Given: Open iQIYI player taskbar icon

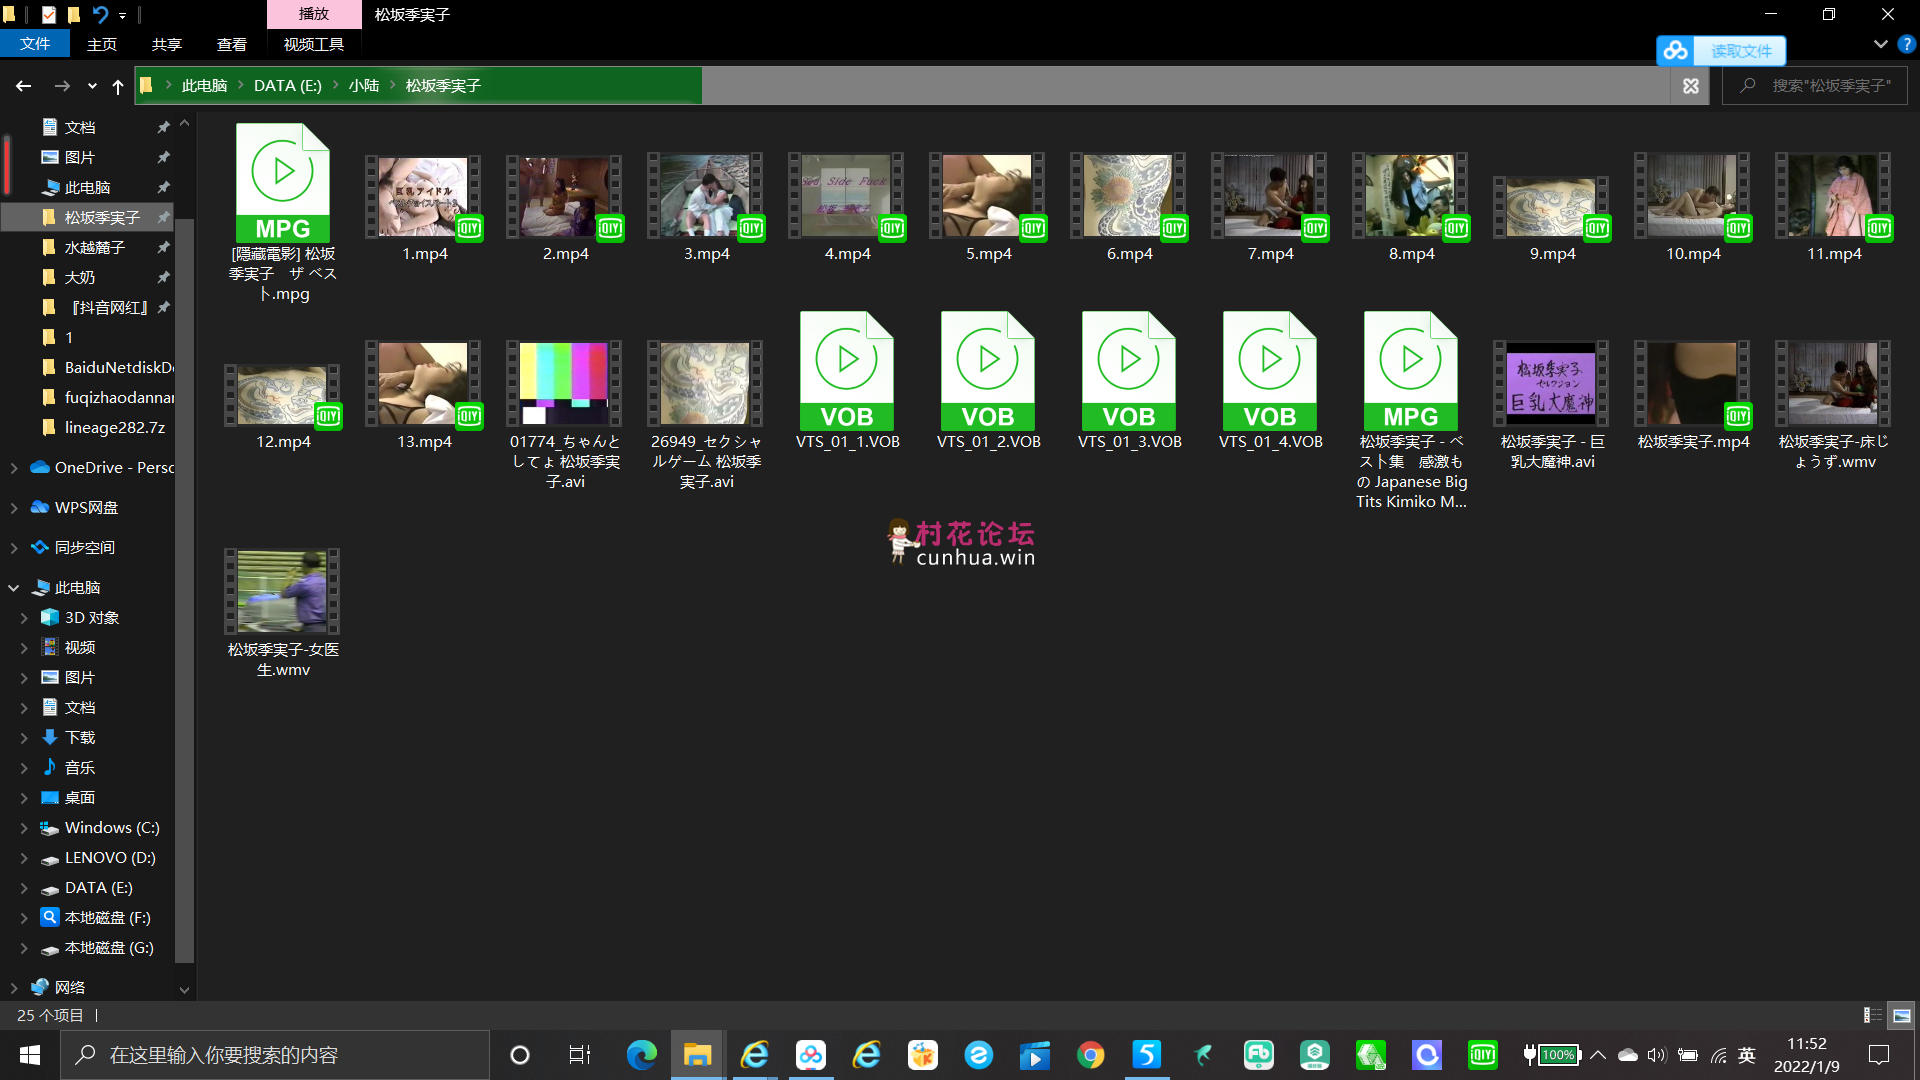Looking at the screenshot, I should (1482, 1055).
